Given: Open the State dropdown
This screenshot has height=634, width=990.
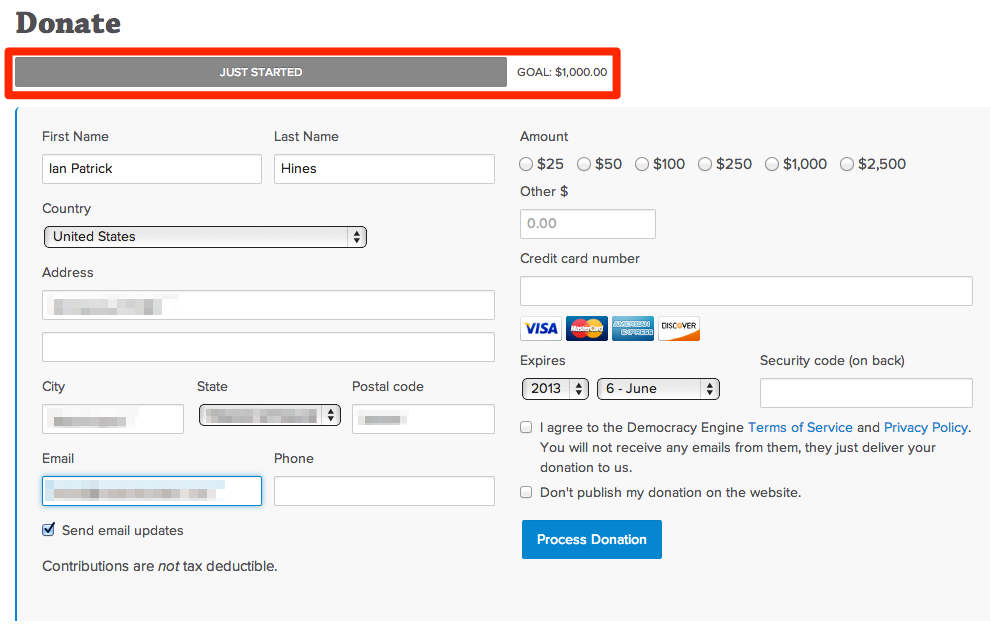Looking at the screenshot, I should [x=270, y=415].
